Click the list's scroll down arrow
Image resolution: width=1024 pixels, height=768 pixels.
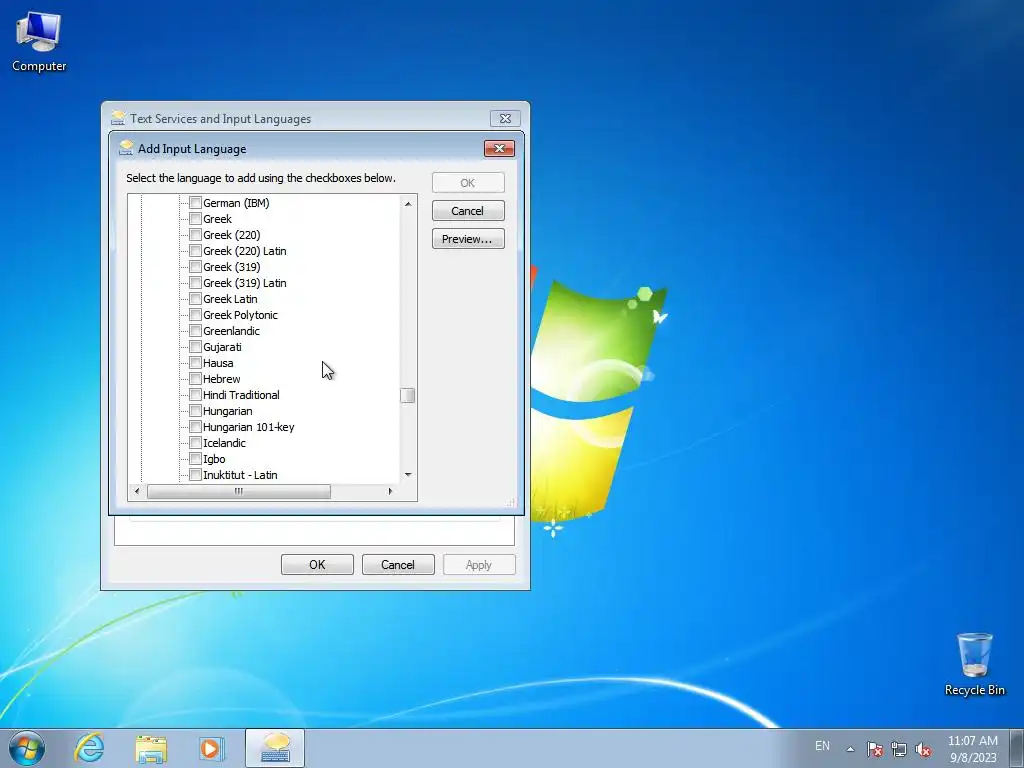pos(408,475)
